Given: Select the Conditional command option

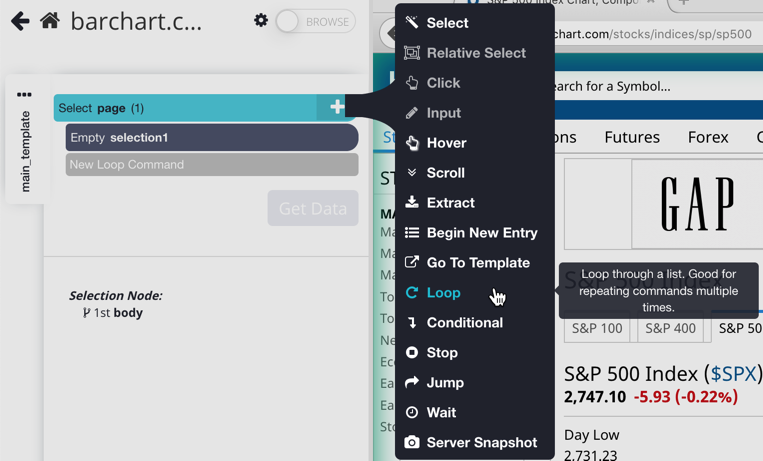Looking at the screenshot, I should pyautogui.click(x=464, y=323).
